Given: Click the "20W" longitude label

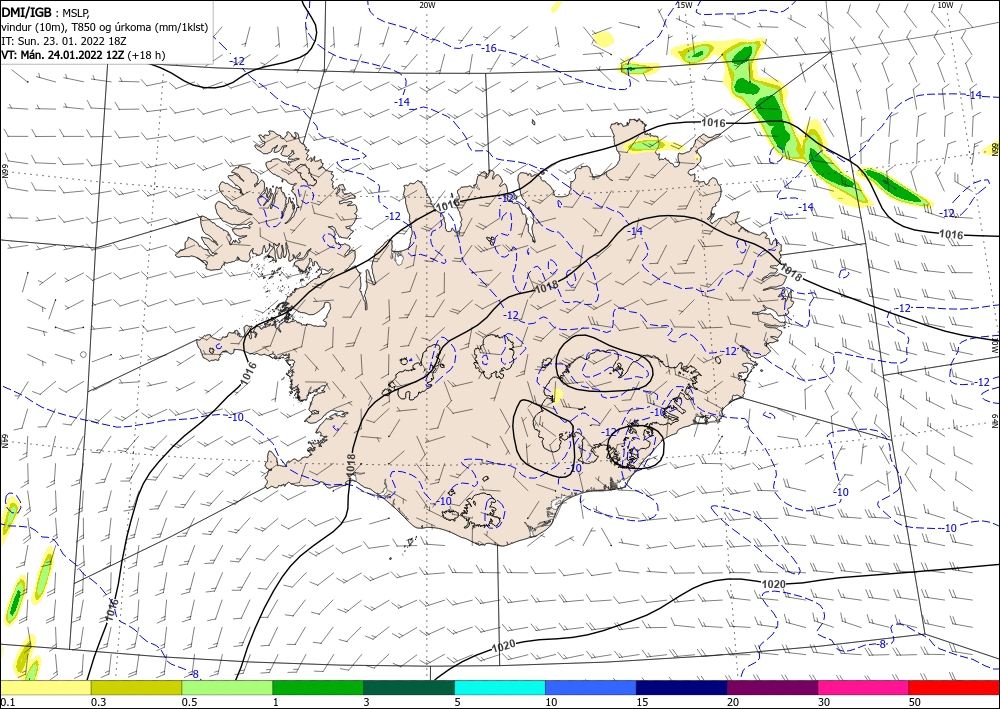Looking at the screenshot, I should [427, 5].
